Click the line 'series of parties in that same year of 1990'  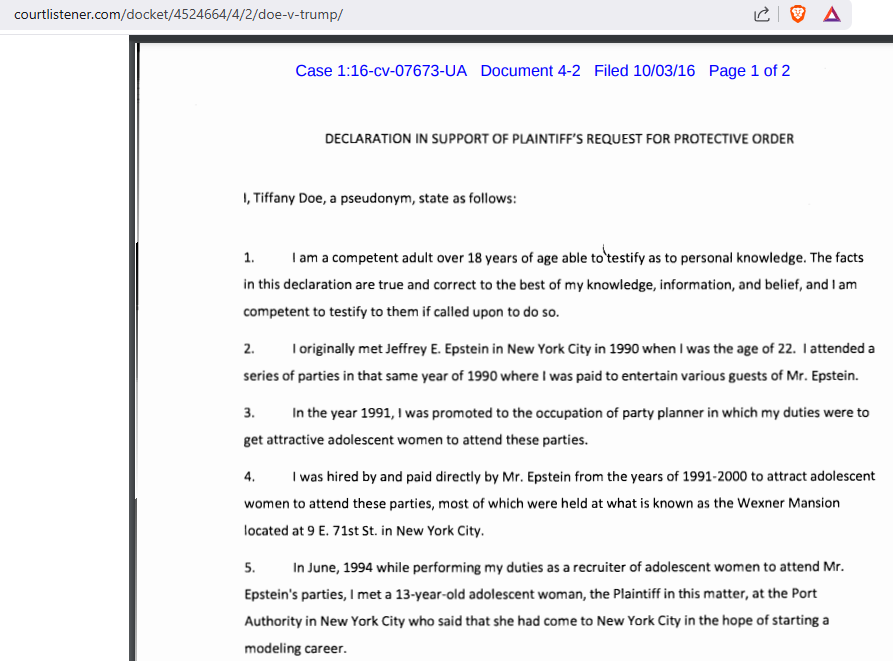[x=551, y=376]
